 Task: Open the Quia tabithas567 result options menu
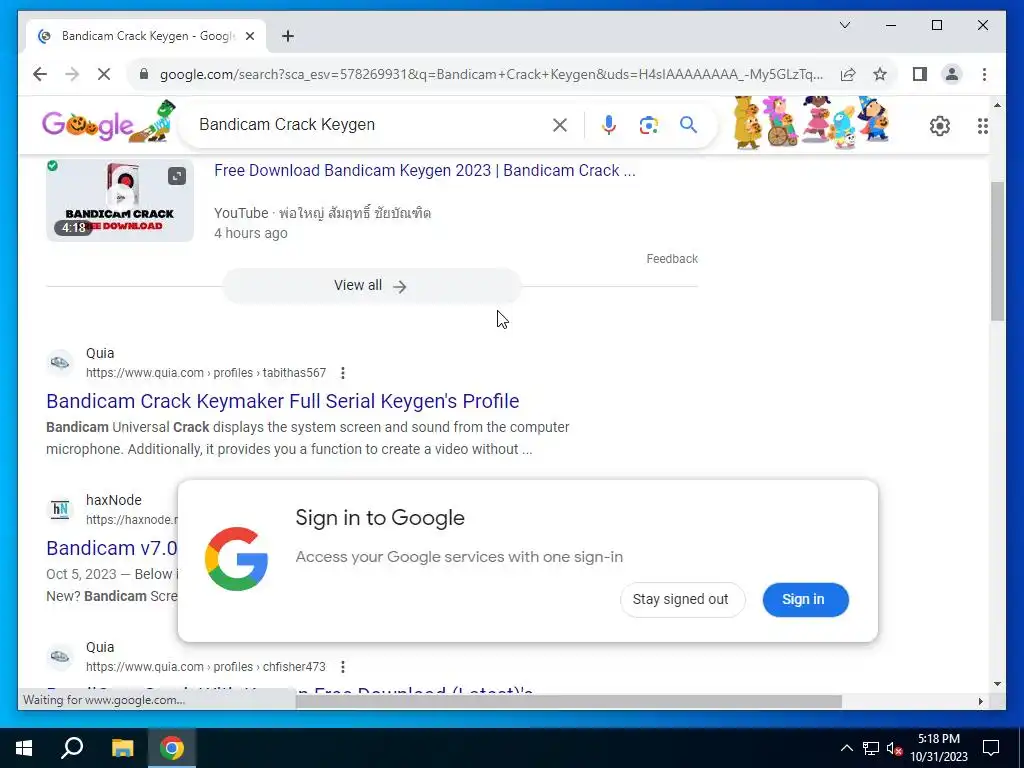click(343, 373)
